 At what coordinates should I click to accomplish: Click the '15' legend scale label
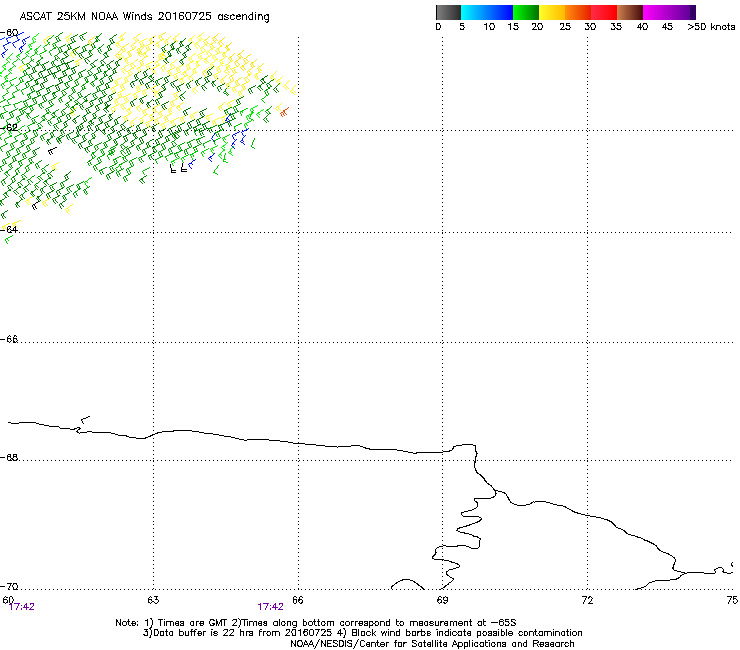[x=513, y=27]
